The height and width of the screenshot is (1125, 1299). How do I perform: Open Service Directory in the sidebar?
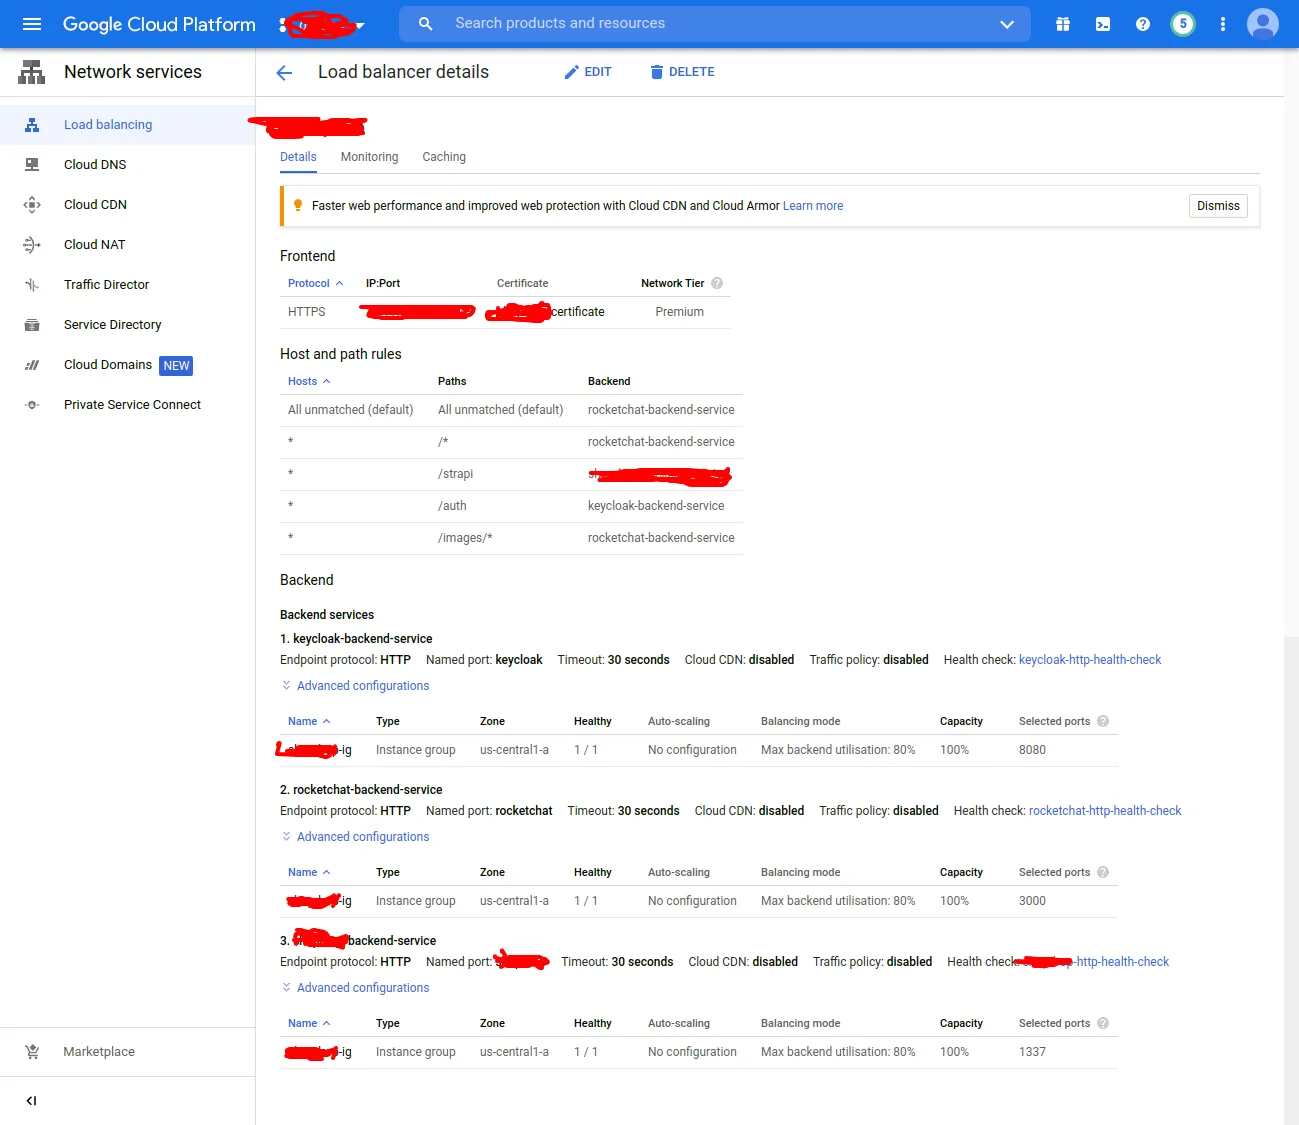pos(112,325)
